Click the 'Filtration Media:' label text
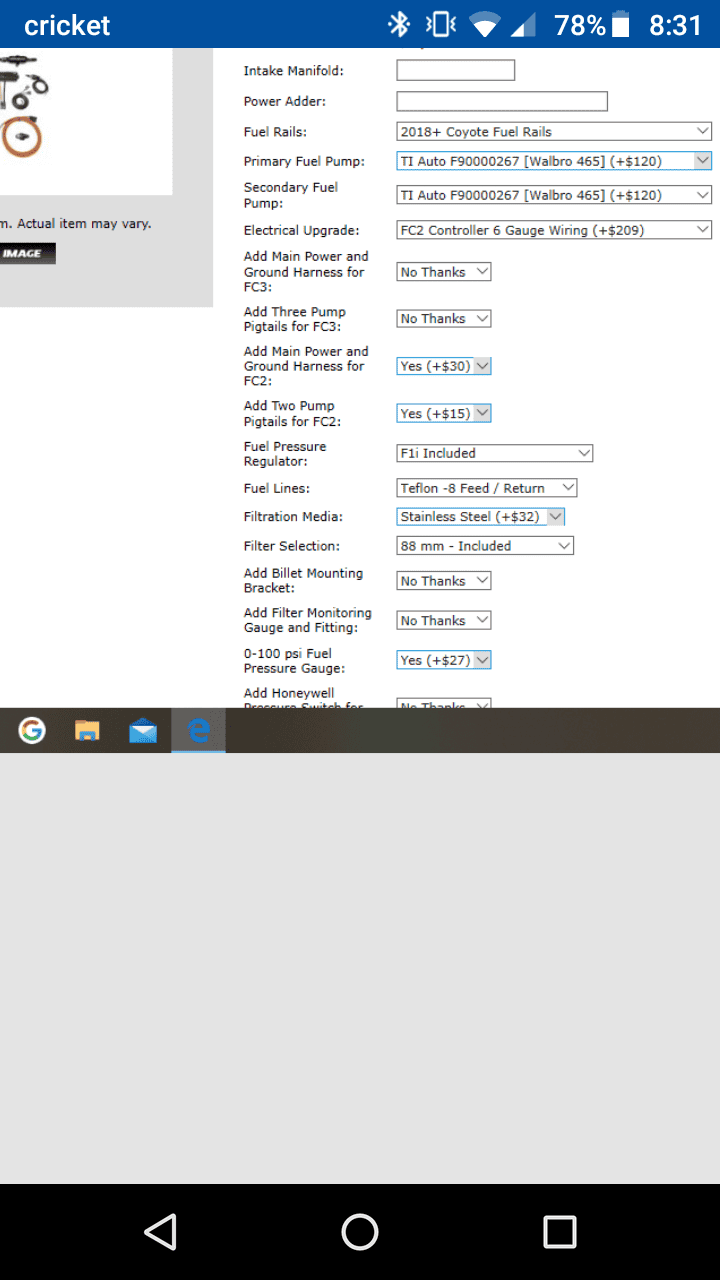This screenshot has height=1280, width=720. click(x=293, y=517)
